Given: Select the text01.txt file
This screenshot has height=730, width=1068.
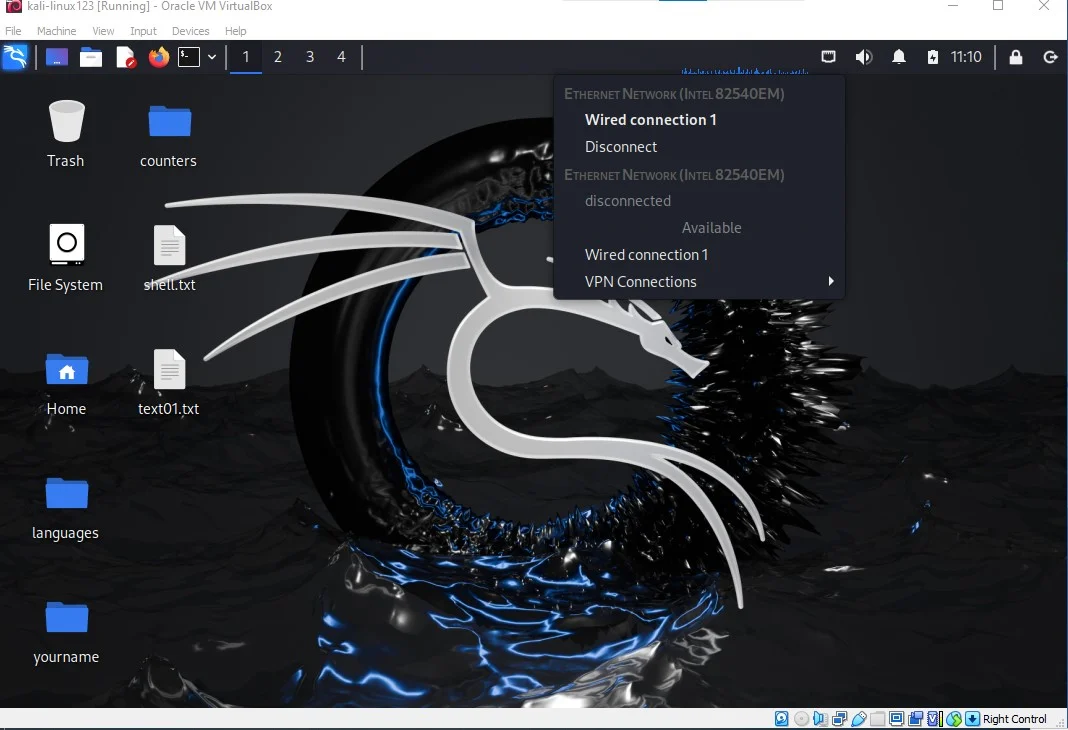Looking at the screenshot, I should coord(169,383).
